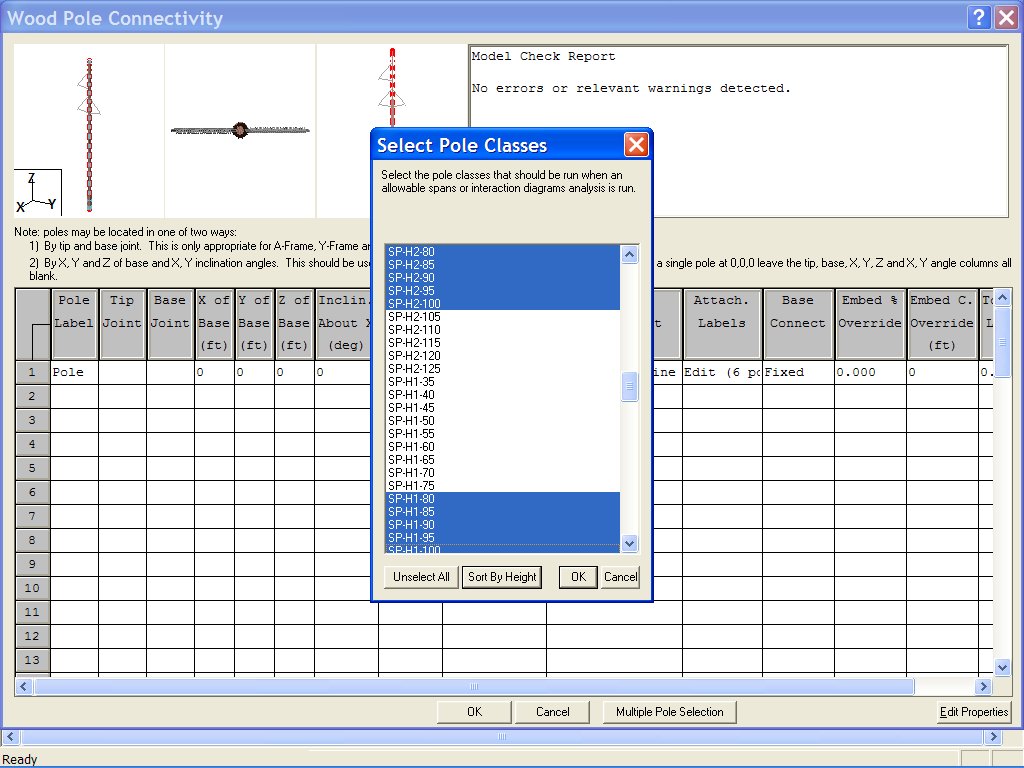
Task: Click the top-down crossarm view preview
Action: click(x=240, y=130)
